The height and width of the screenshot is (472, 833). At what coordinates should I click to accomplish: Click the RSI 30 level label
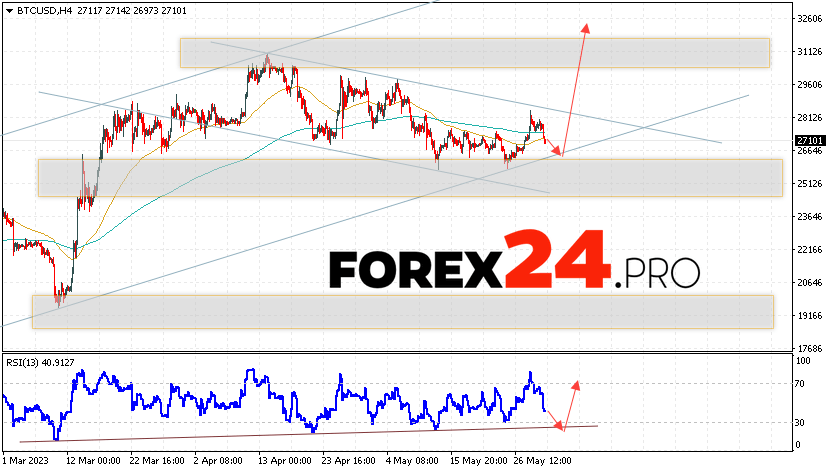[x=802, y=421]
